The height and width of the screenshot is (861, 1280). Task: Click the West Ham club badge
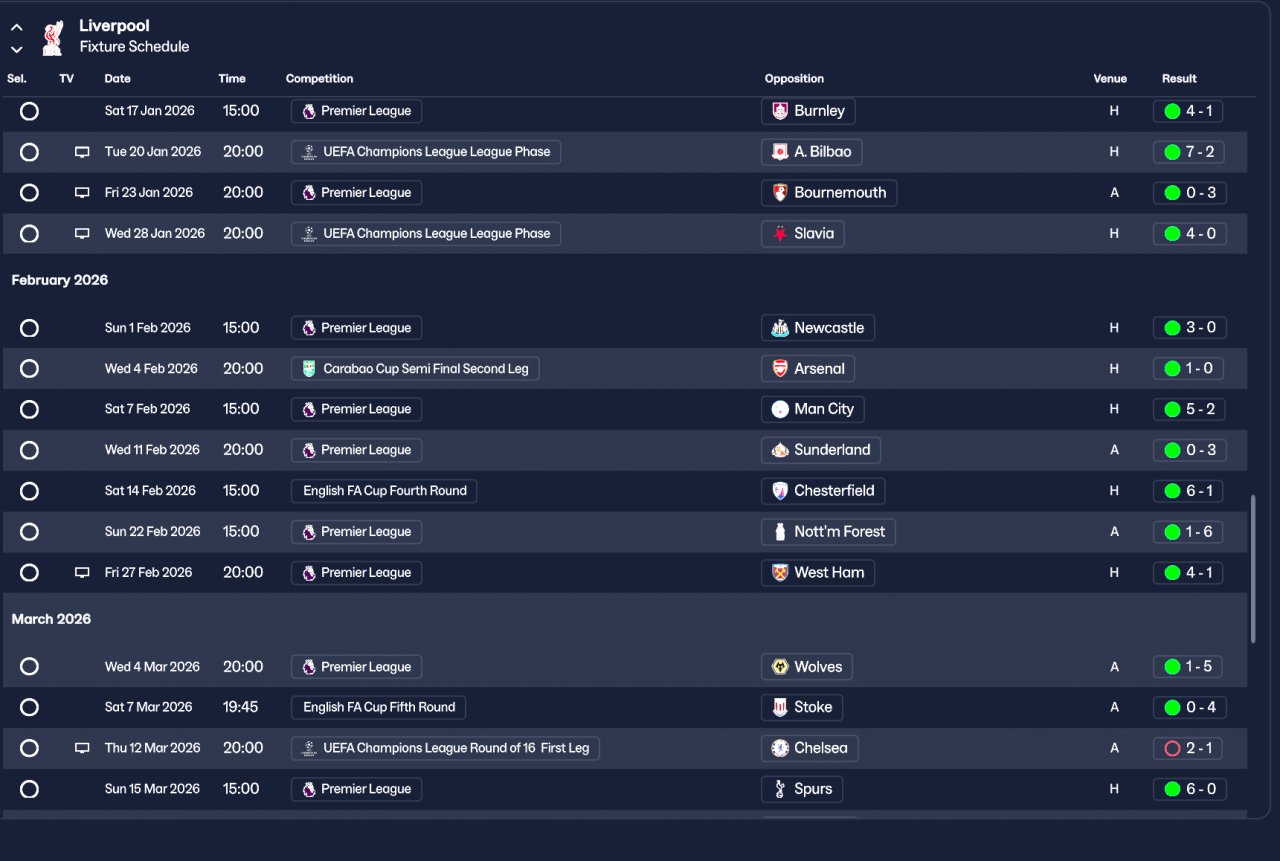(x=780, y=573)
